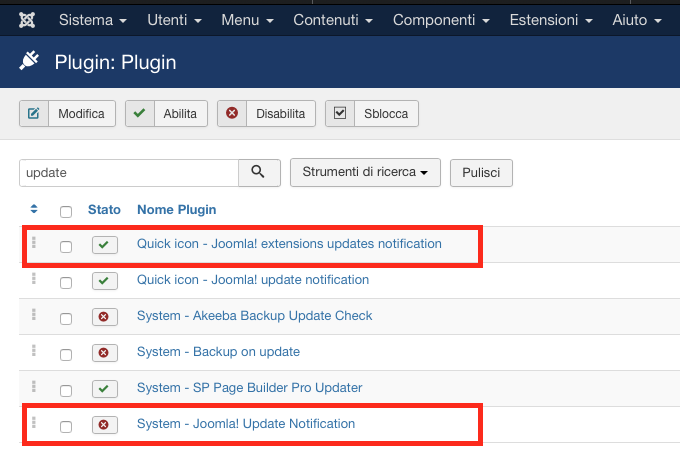Click the Sblocca button
The width and height of the screenshot is (680, 471).
tap(372, 114)
